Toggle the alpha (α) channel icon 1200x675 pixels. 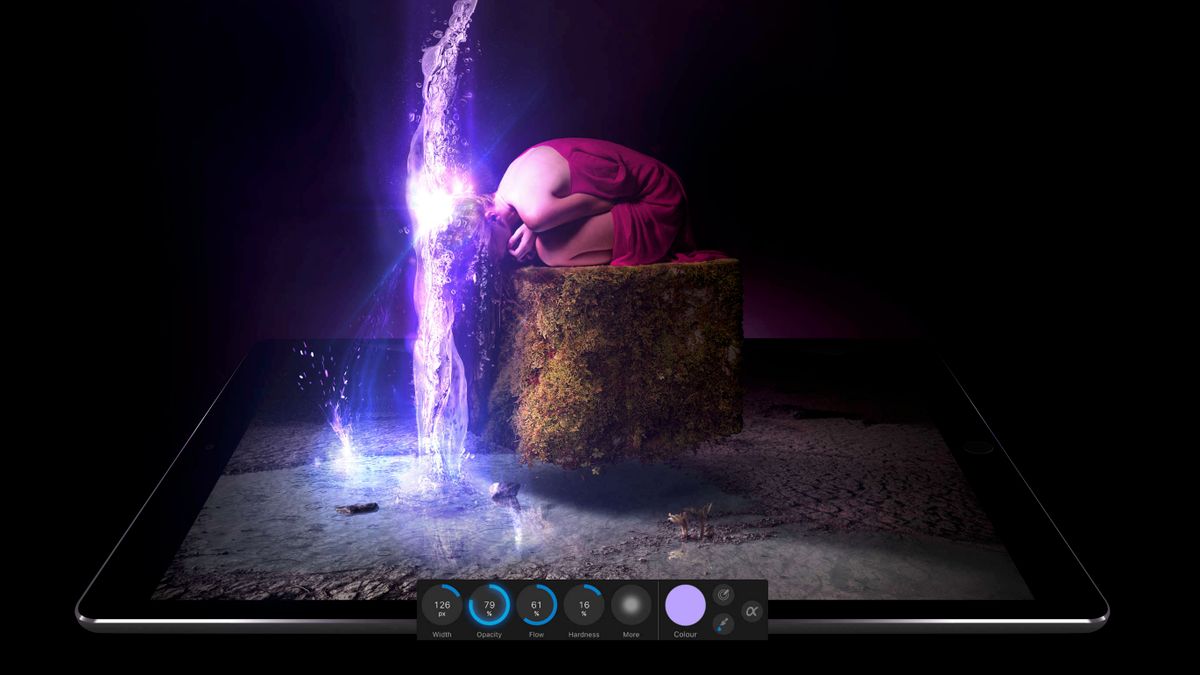pos(751,611)
